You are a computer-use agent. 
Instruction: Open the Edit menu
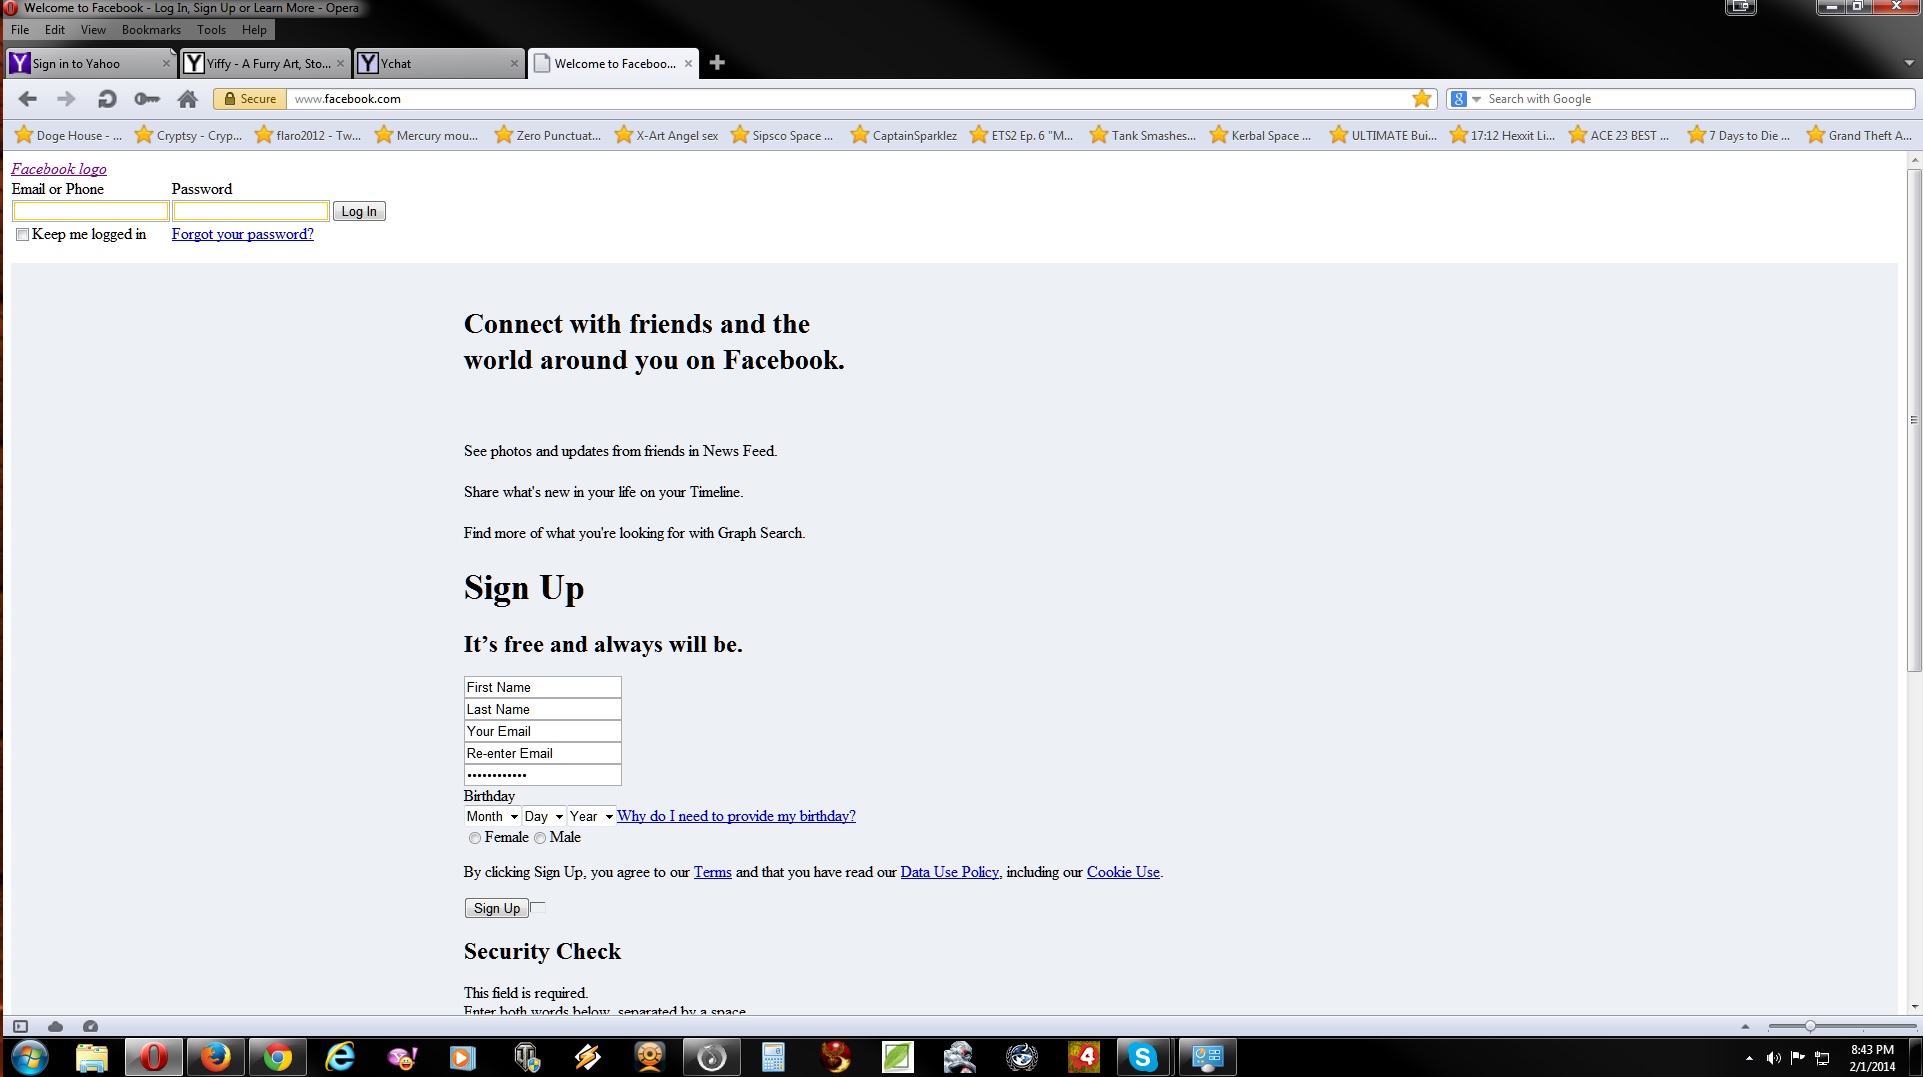pos(55,30)
